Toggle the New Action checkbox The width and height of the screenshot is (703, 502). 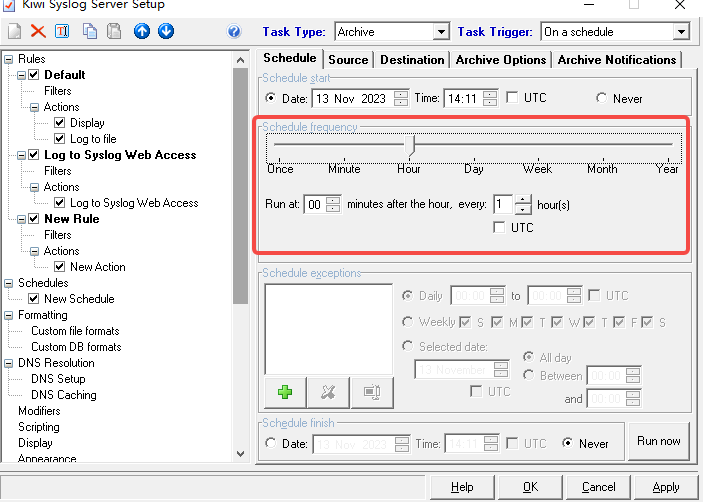coord(60,267)
